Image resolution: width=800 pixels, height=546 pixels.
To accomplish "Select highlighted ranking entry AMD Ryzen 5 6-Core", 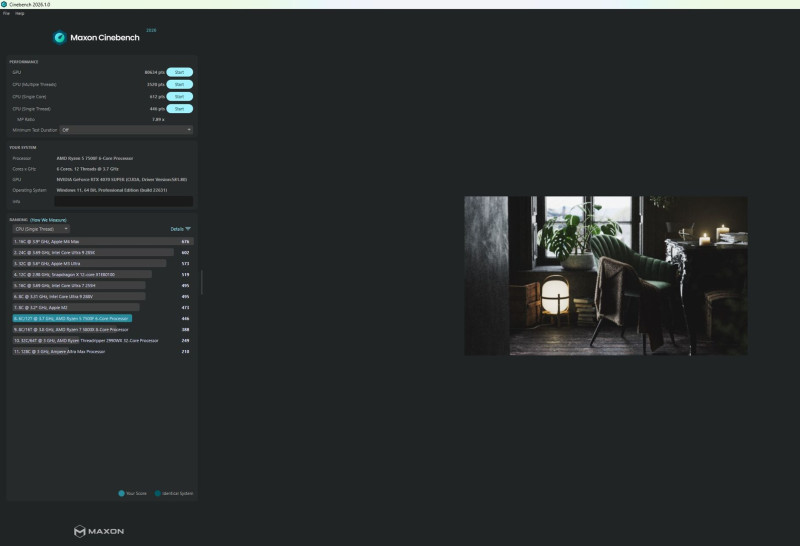I will click(x=103, y=318).
